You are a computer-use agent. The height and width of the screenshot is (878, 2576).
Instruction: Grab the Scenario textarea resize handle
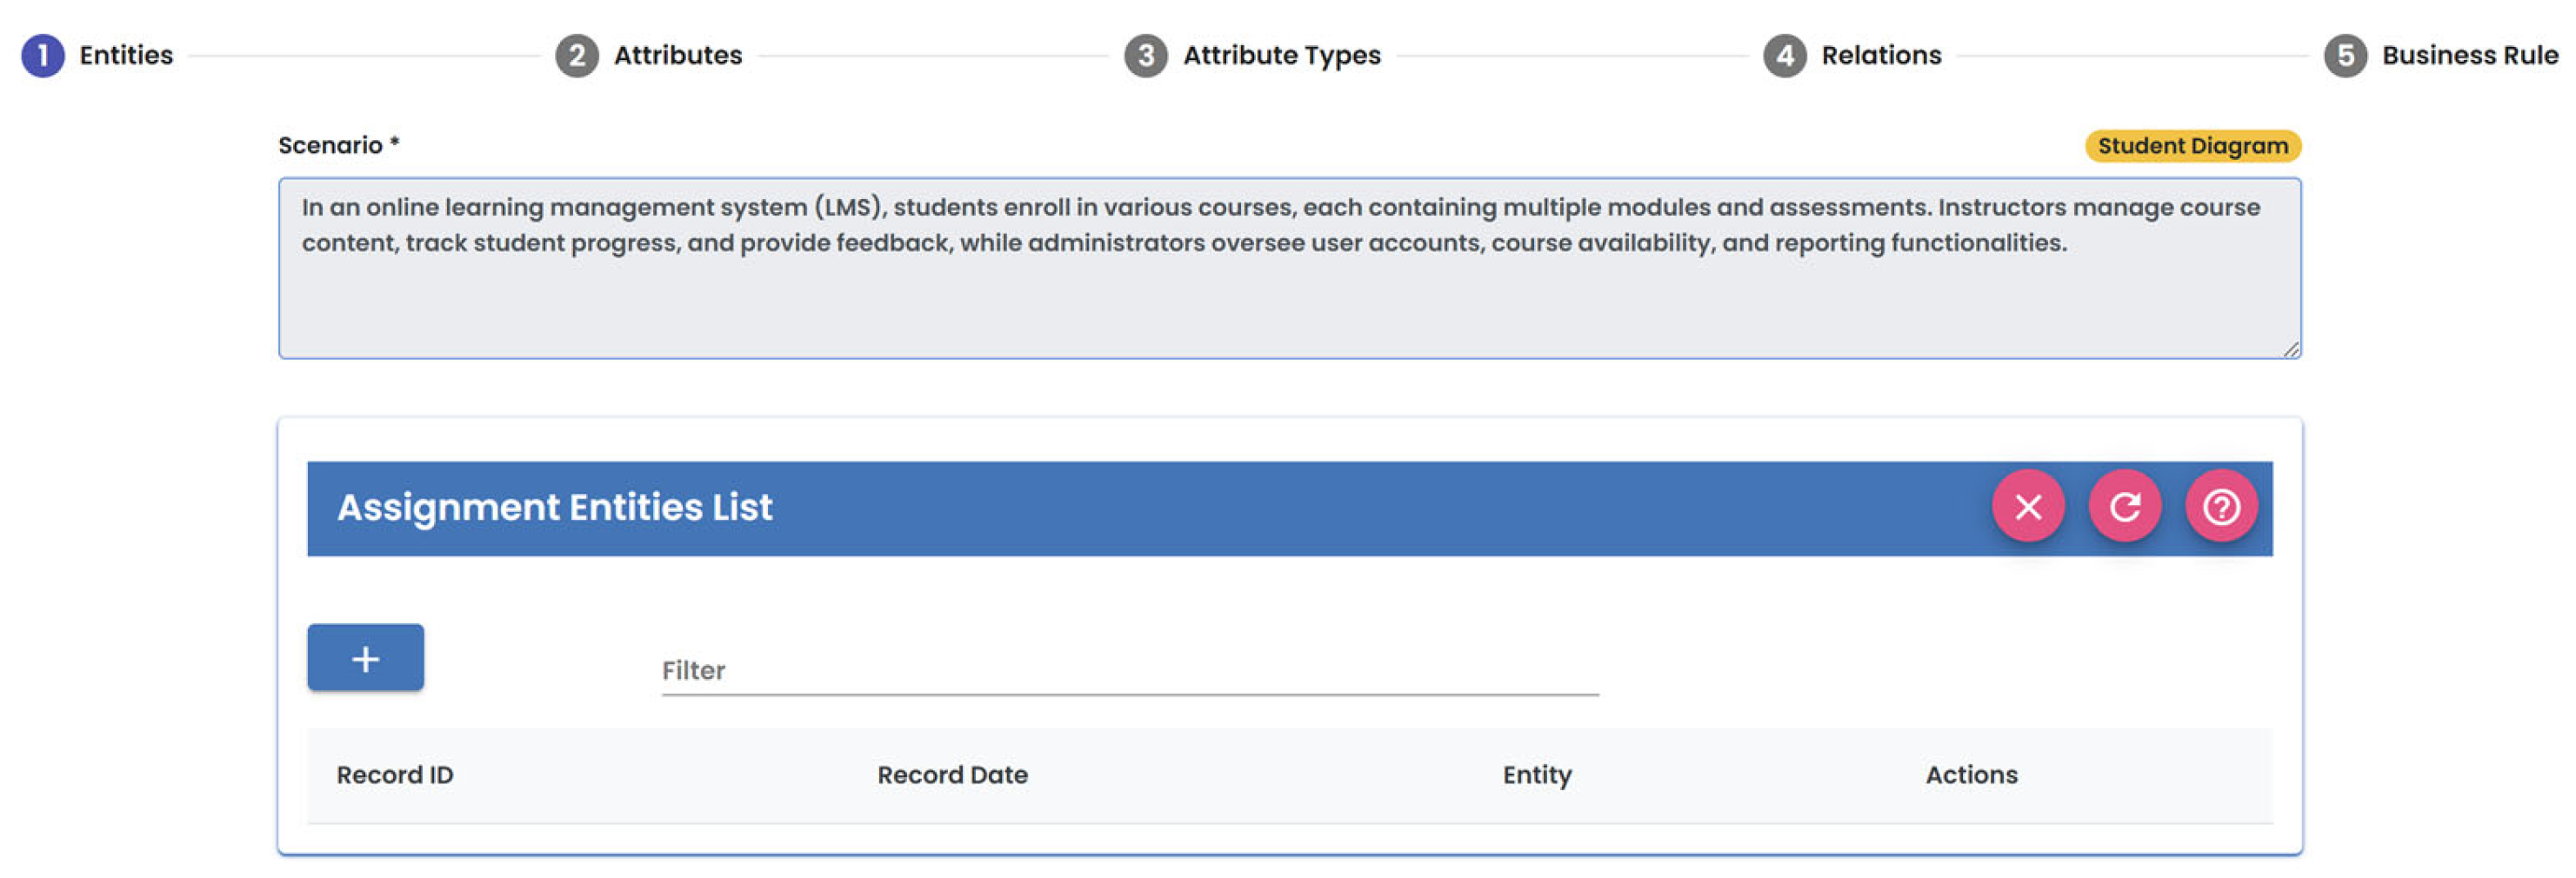pos(2290,348)
